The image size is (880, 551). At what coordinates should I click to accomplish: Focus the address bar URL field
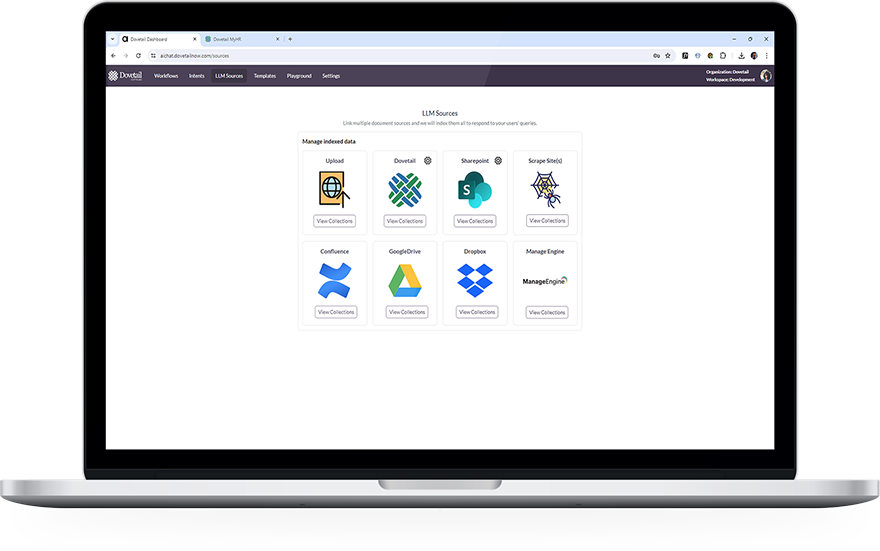(x=404, y=56)
